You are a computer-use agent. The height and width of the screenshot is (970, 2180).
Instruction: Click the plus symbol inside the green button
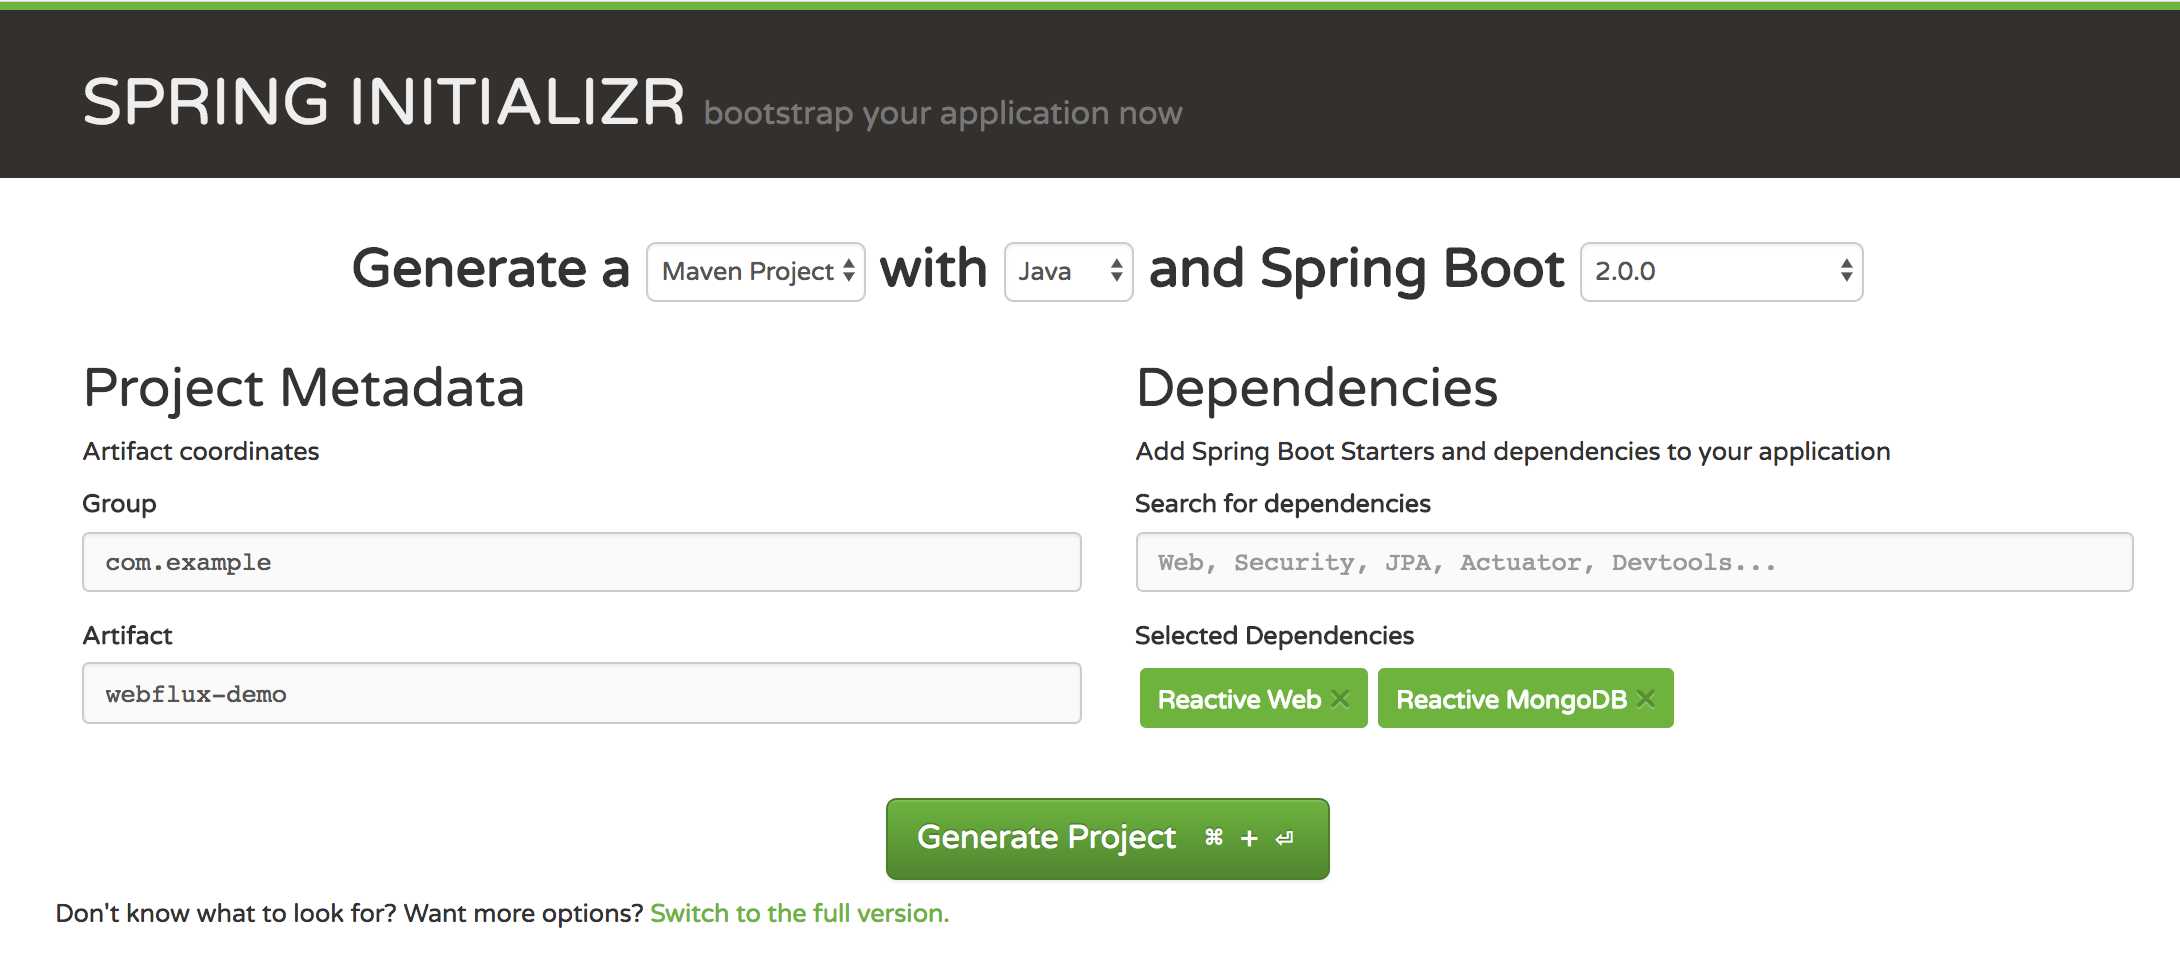tap(1247, 838)
